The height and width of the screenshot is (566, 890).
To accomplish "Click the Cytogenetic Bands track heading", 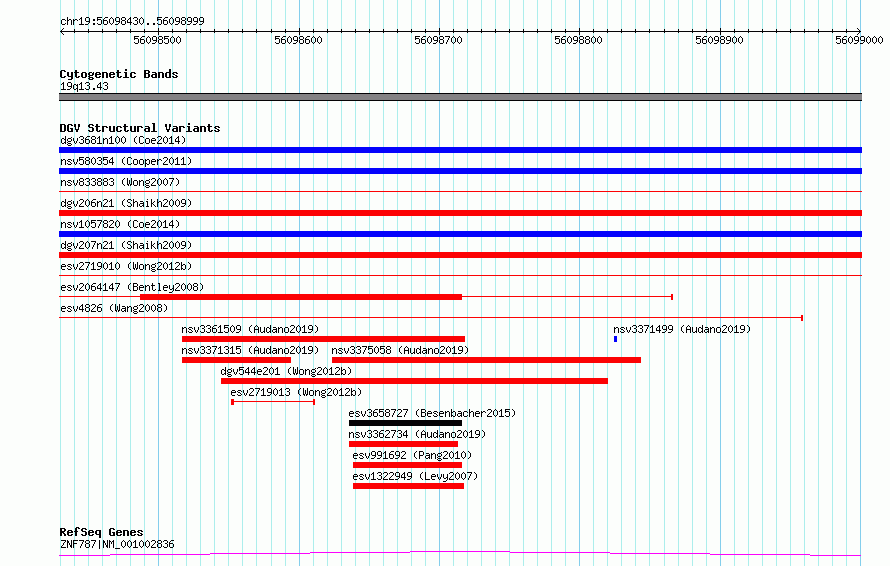I will [x=119, y=74].
